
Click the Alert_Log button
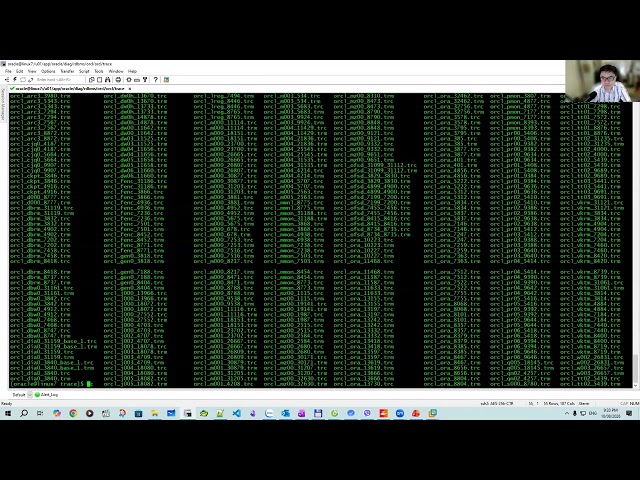[47, 395]
